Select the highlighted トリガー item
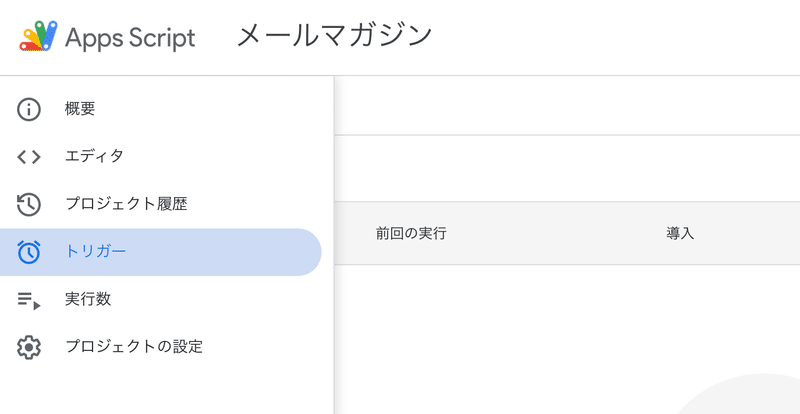 (161, 252)
